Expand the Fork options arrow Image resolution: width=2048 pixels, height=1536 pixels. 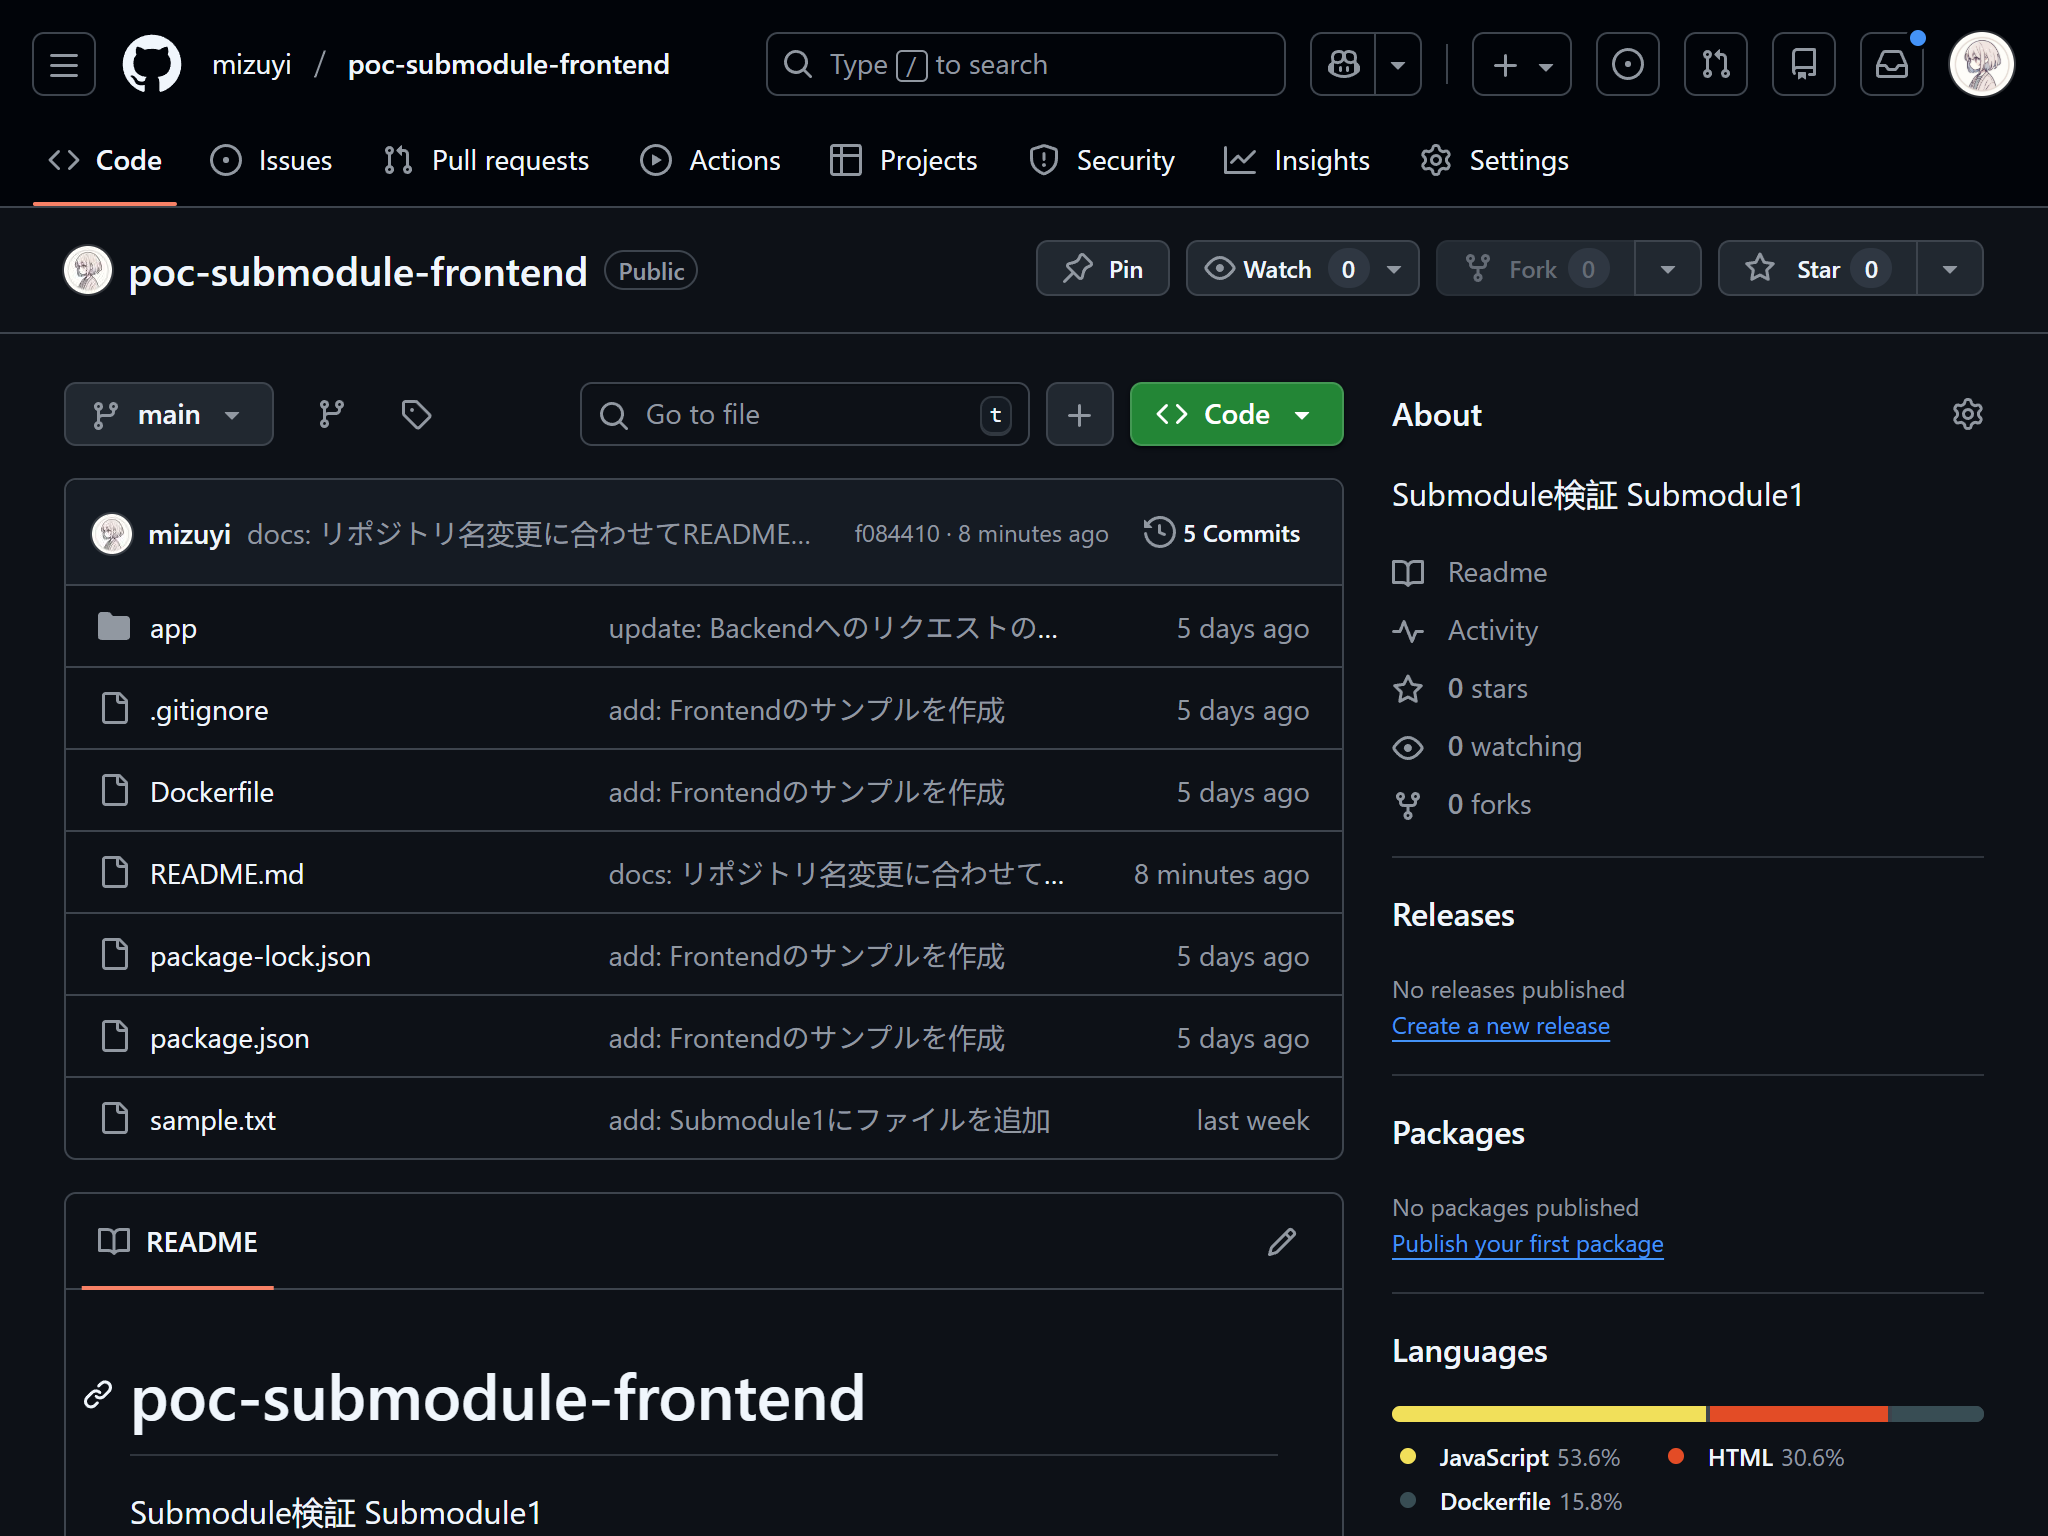pyautogui.click(x=1667, y=268)
